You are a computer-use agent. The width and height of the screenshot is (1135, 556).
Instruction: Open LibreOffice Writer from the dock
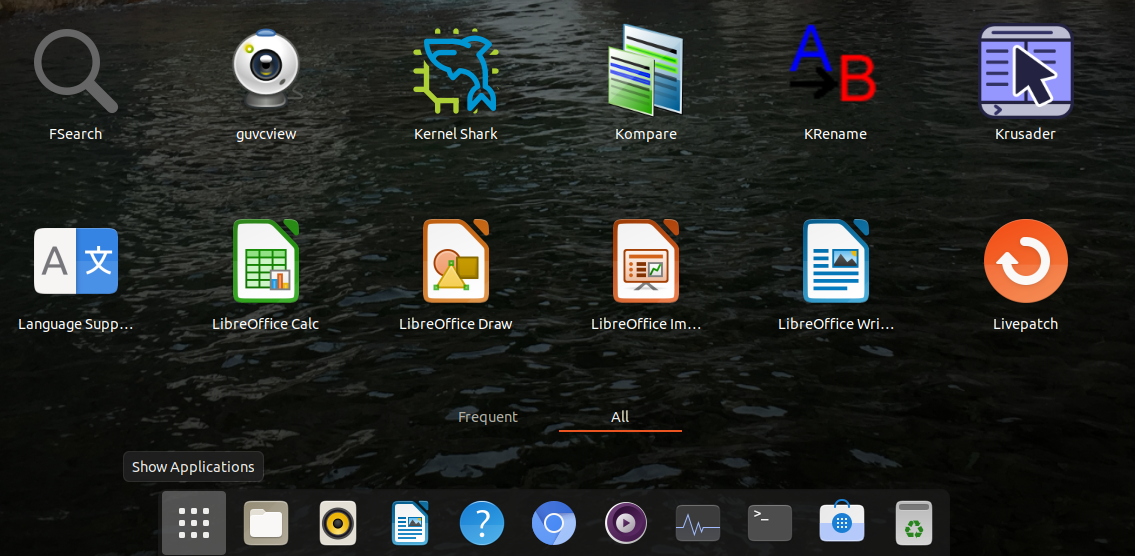410,523
